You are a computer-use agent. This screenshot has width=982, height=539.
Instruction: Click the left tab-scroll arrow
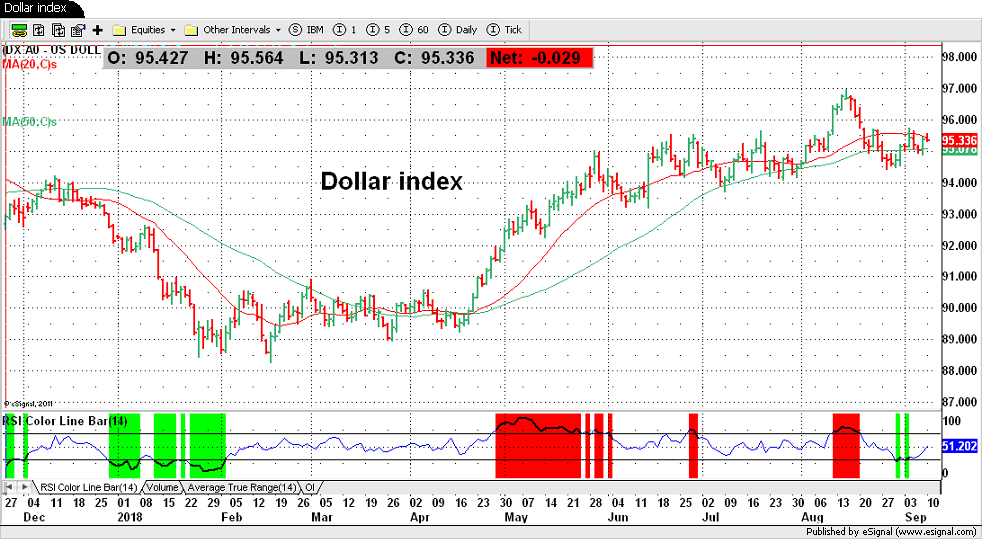click(x=10, y=486)
